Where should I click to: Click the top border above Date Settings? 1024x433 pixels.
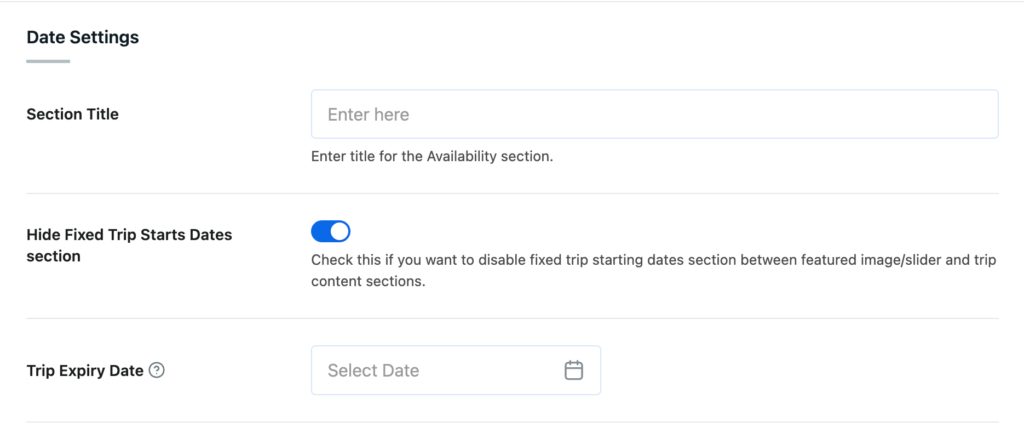512,2
